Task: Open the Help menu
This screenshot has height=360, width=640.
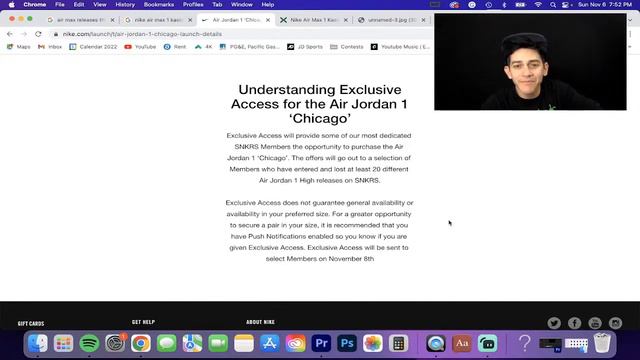Action: tap(268, 4)
